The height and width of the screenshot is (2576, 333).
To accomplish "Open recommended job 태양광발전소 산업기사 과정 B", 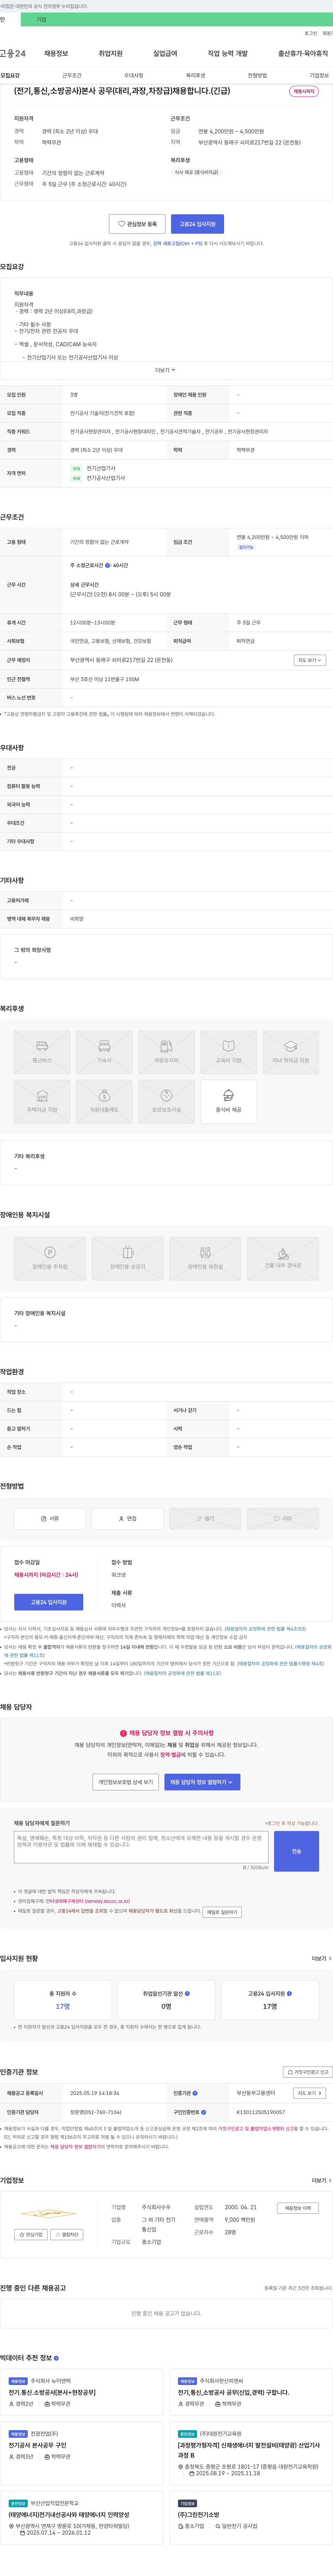I will tap(249, 2450).
